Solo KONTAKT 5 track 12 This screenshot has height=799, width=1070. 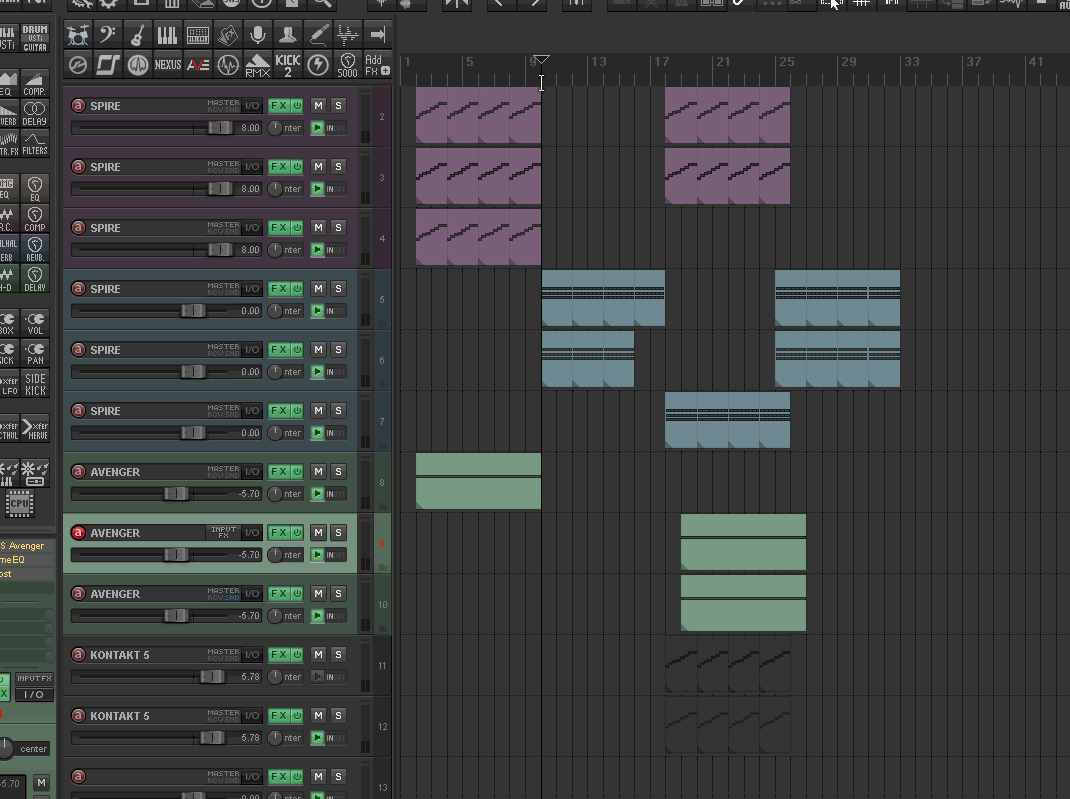[338, 715]
